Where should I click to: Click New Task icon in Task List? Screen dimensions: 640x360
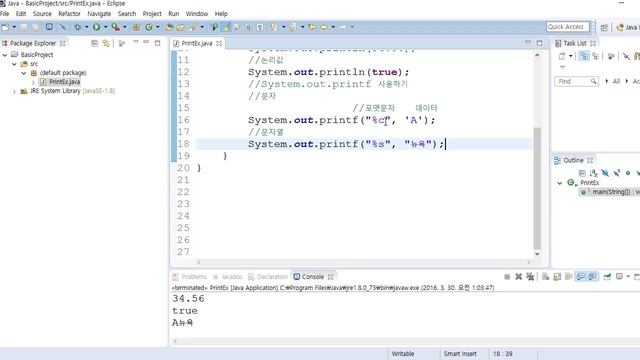tap(562, 56)
